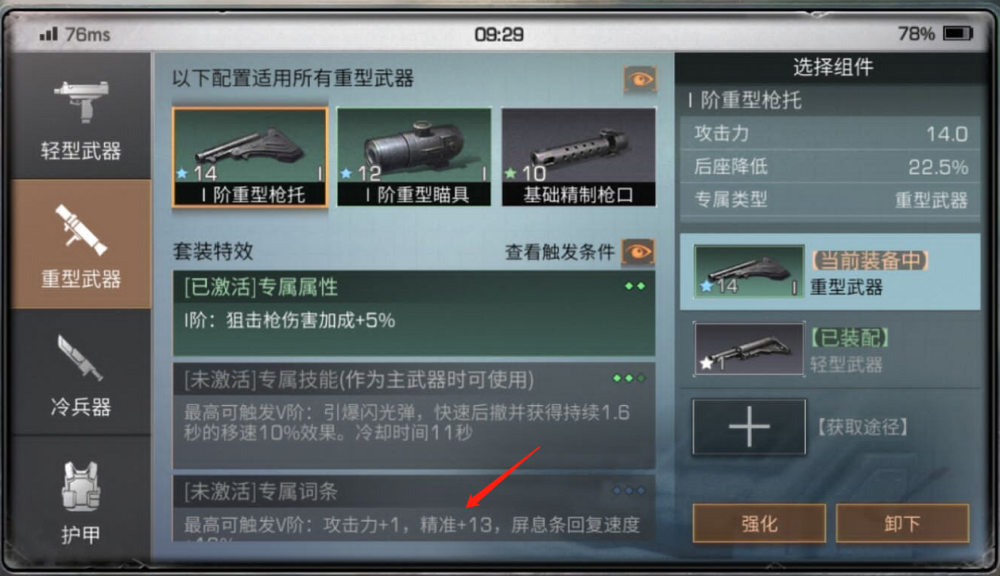The image size is (1000, 576).
Task: Click the 查看触发条件 link text
Action: 559,253
